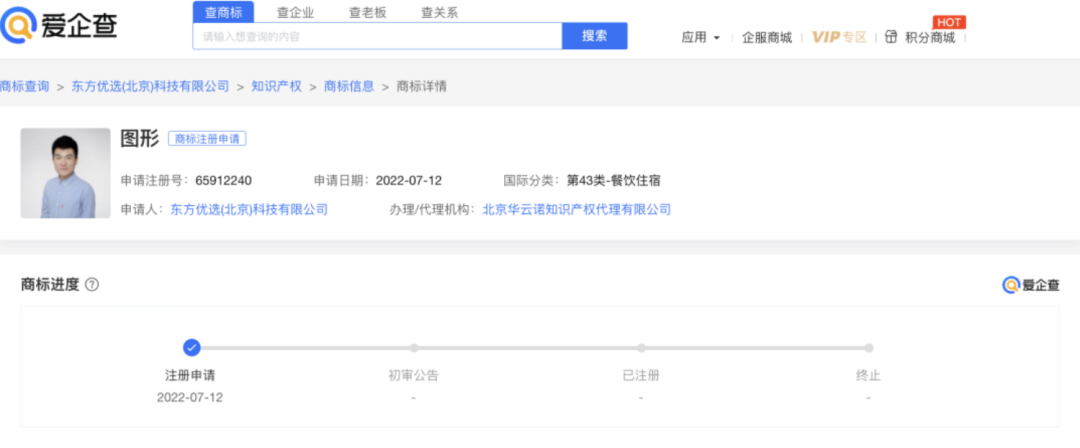Open the 应用 dropdown menu
1080x448 pixels.
point(700,37)
